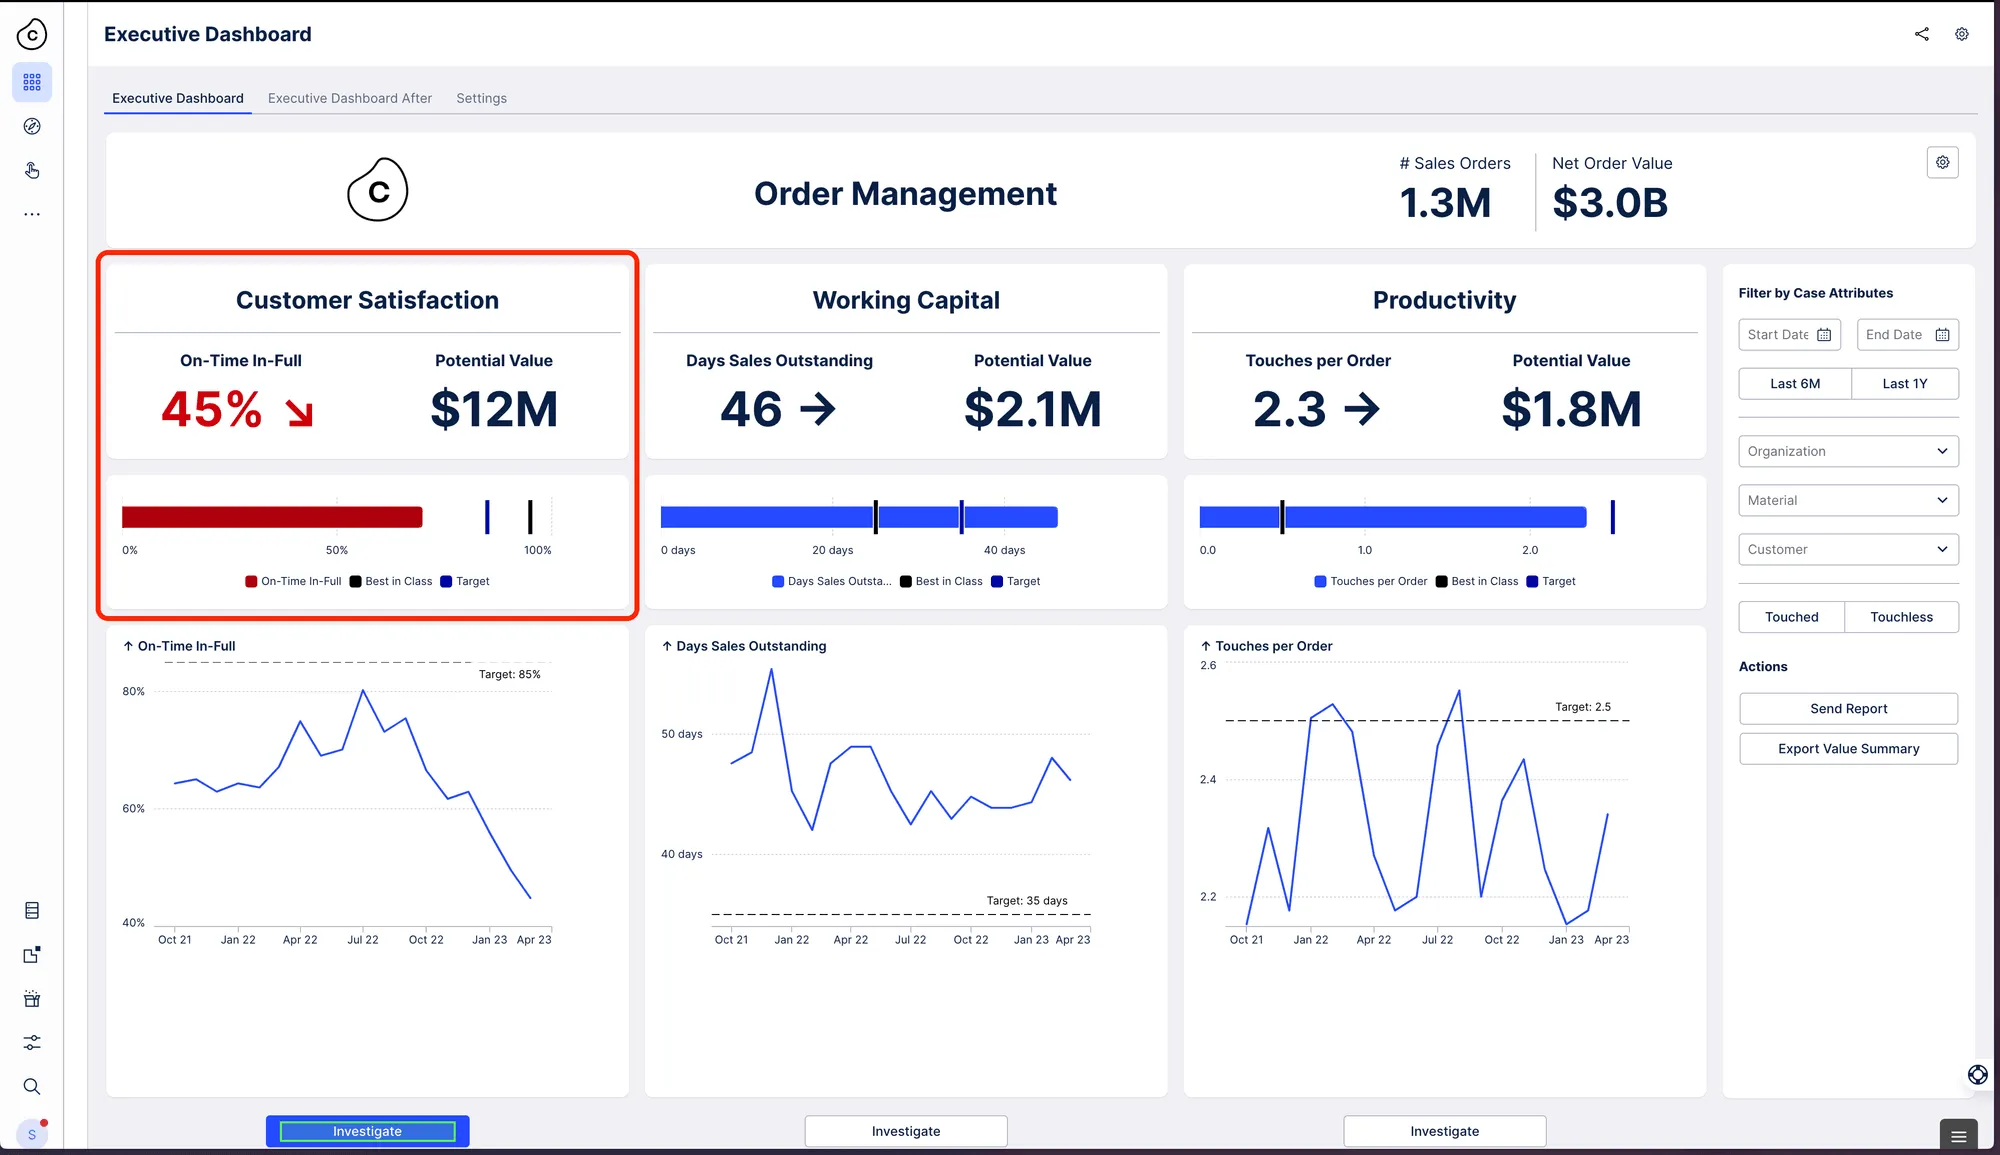Toggle Best in Class legend under Working Capital
The height and width of the screenshot is (1155, 2000).
point(941,581)
